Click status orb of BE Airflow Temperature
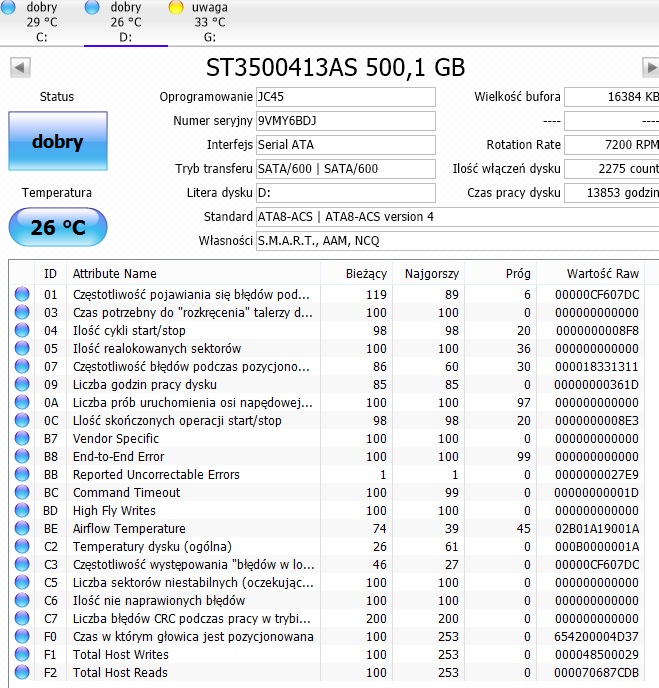 [22, 528]
